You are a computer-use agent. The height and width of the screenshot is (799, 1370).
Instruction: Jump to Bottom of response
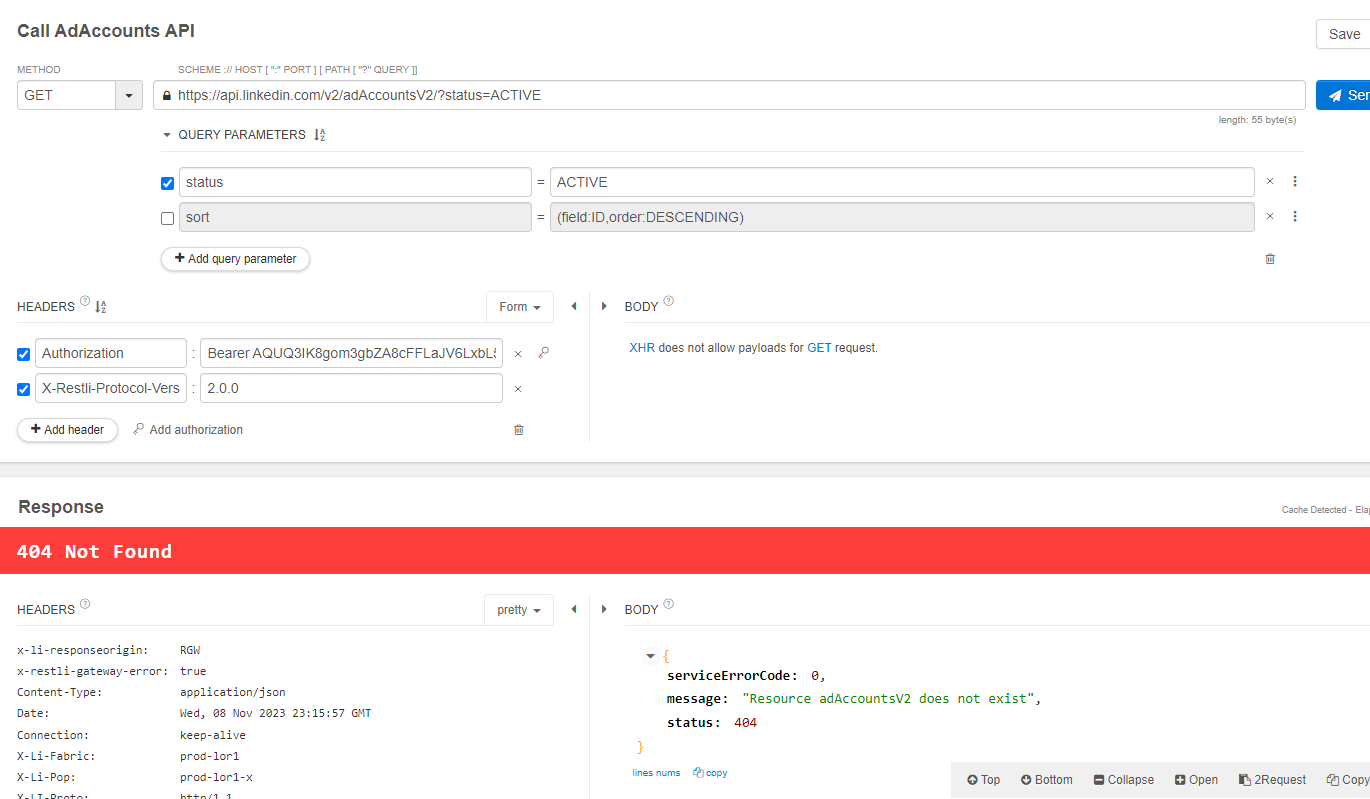click(x=1046, y=780)
